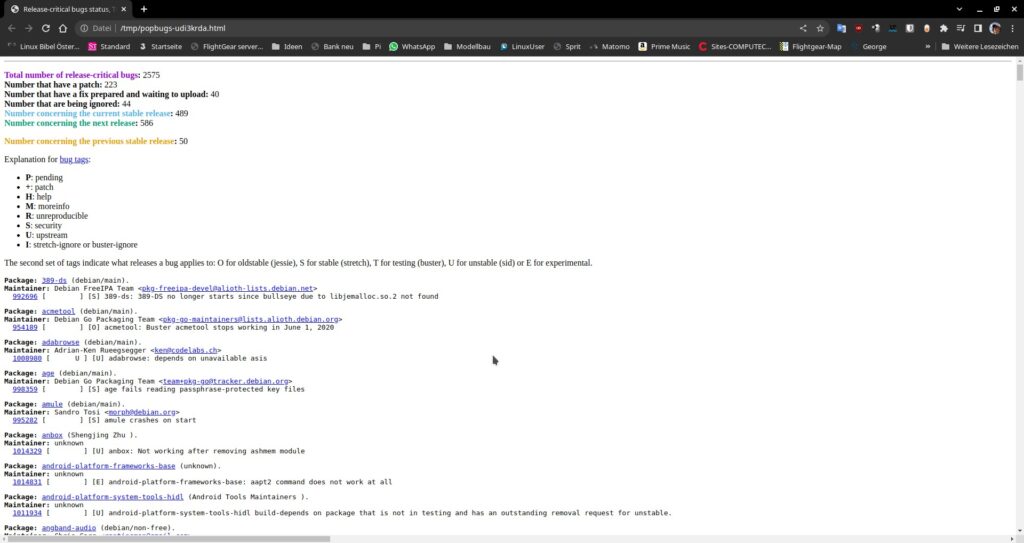Click the red round extension icon
The height and width of the screenshot is (543, 1024).
[858, 28]
